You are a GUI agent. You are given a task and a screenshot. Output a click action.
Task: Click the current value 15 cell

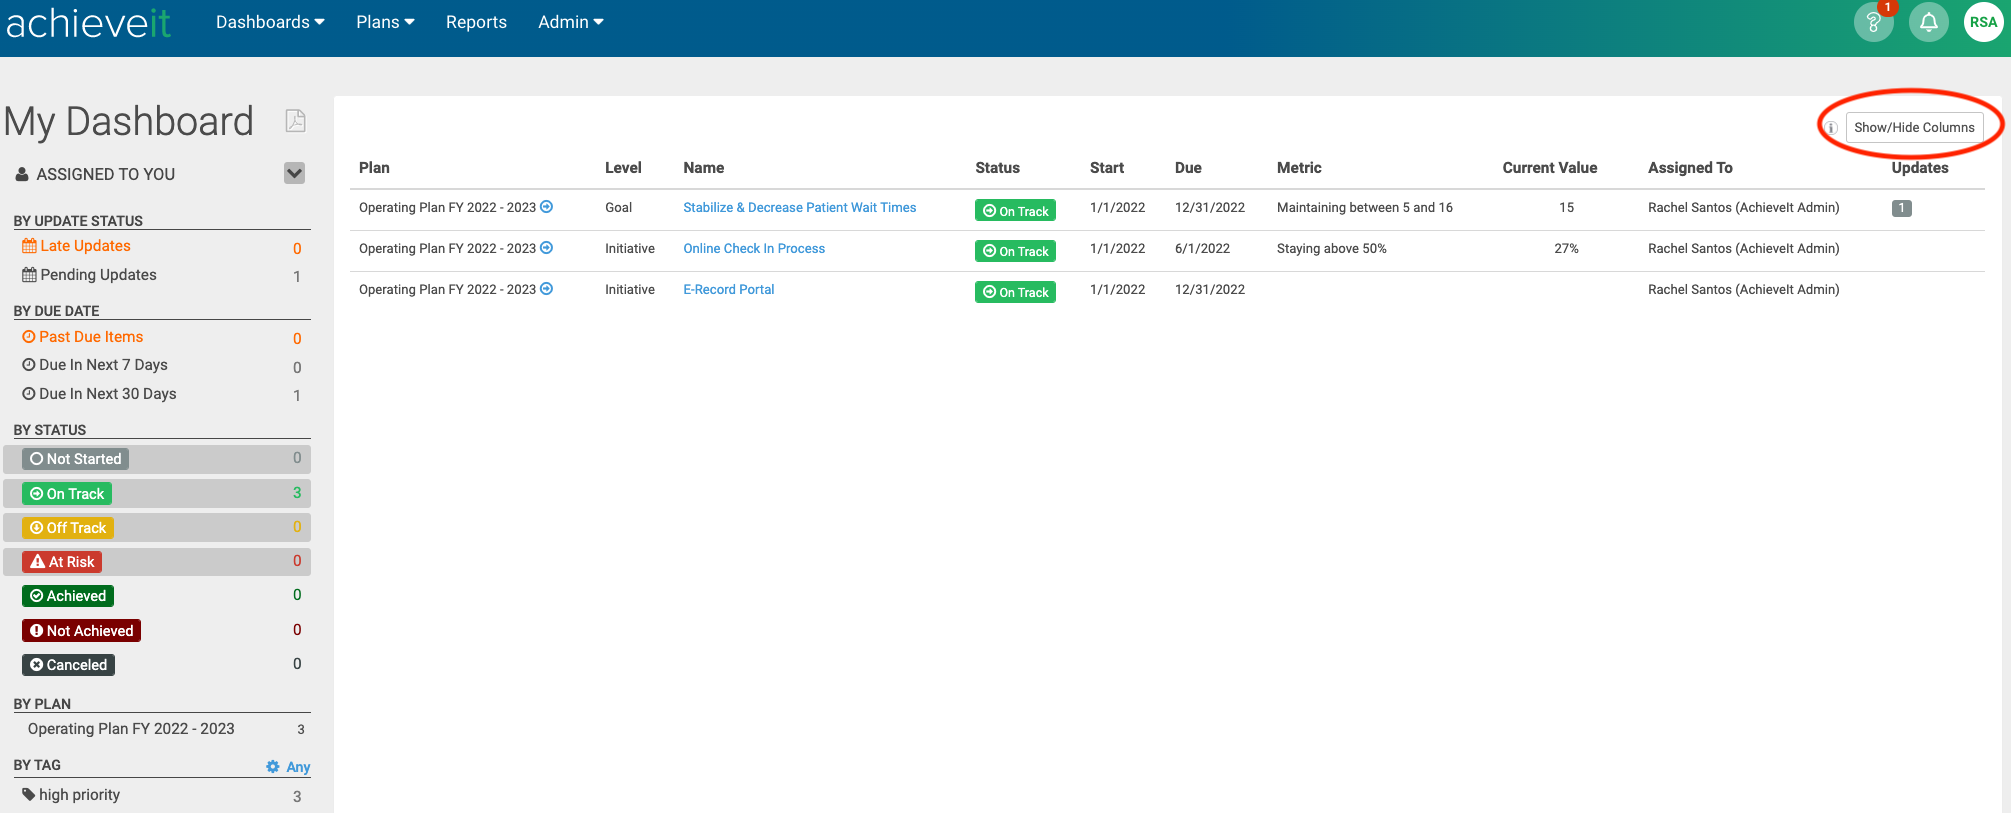(x=1566, y=208)
